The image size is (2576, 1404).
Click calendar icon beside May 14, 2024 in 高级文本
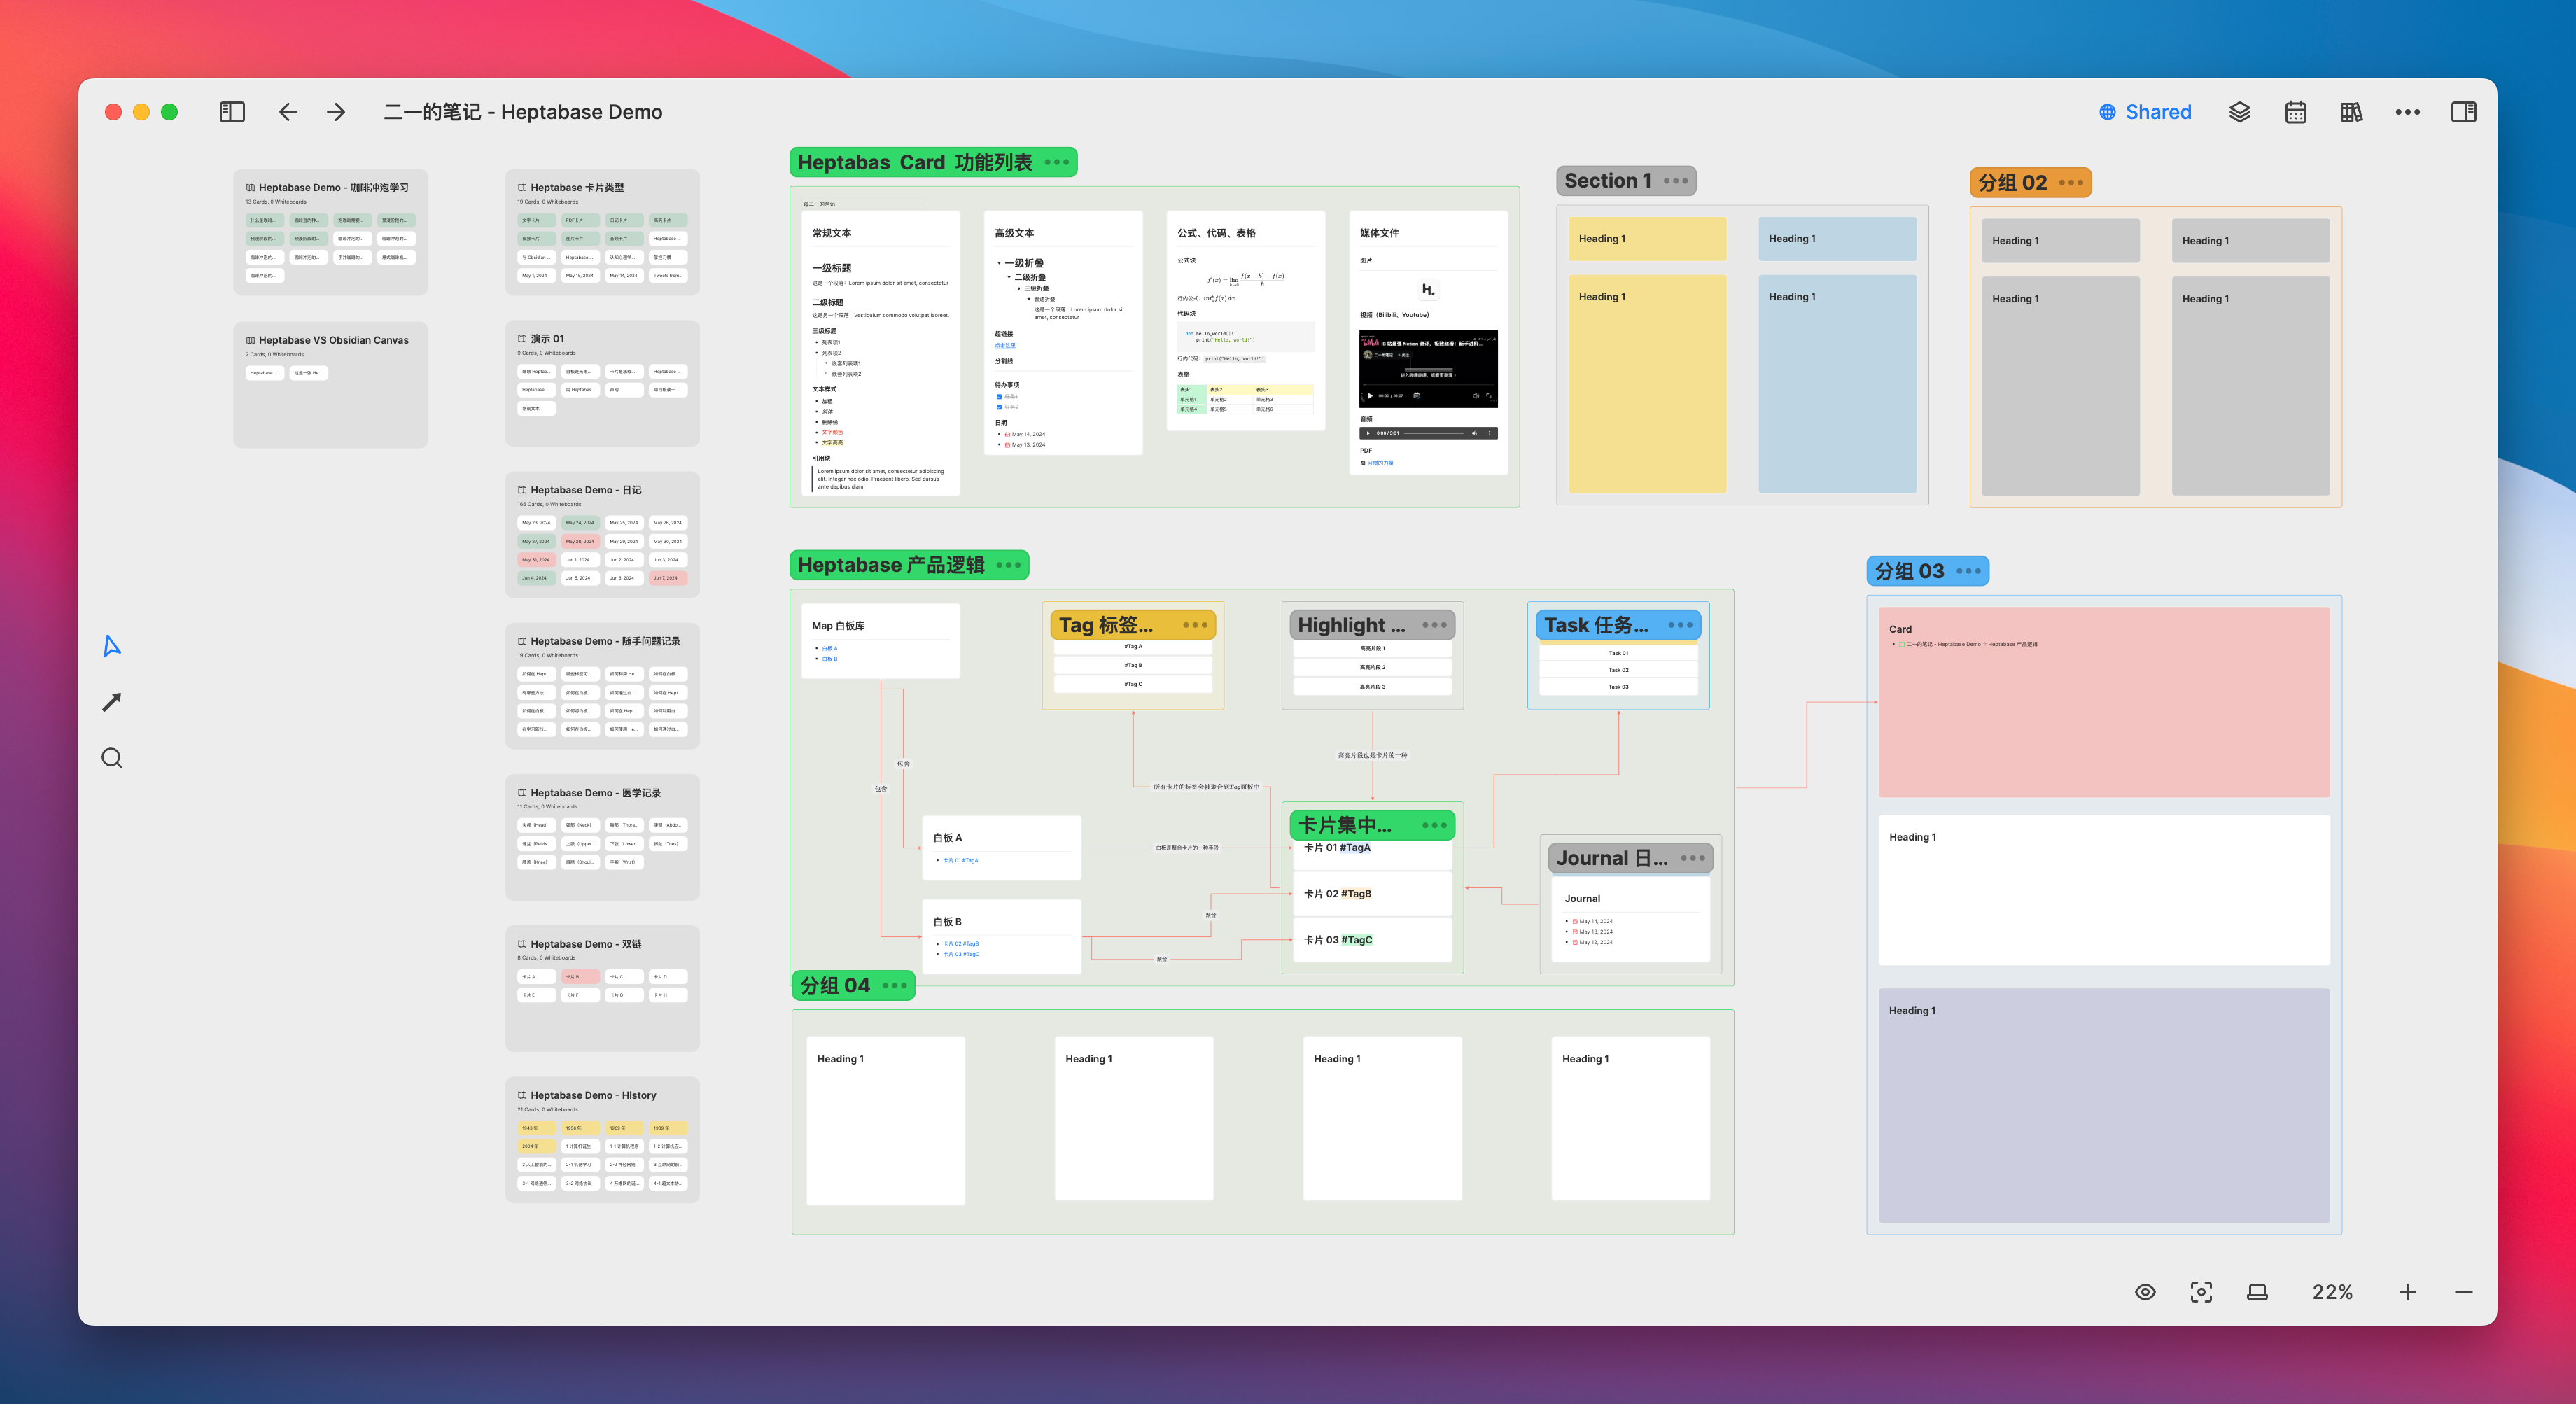tap(1008, 434)
